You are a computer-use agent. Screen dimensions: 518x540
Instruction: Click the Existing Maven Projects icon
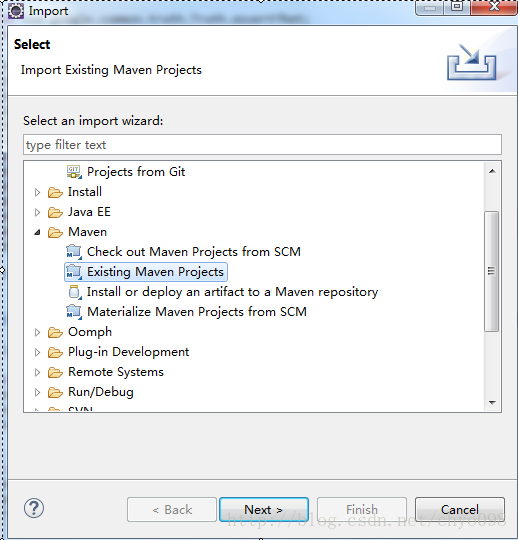74,272
